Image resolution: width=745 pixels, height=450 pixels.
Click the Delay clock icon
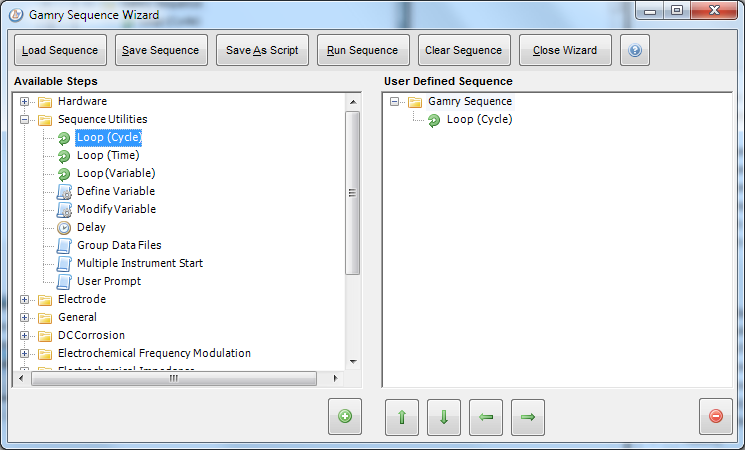[64, 228]
